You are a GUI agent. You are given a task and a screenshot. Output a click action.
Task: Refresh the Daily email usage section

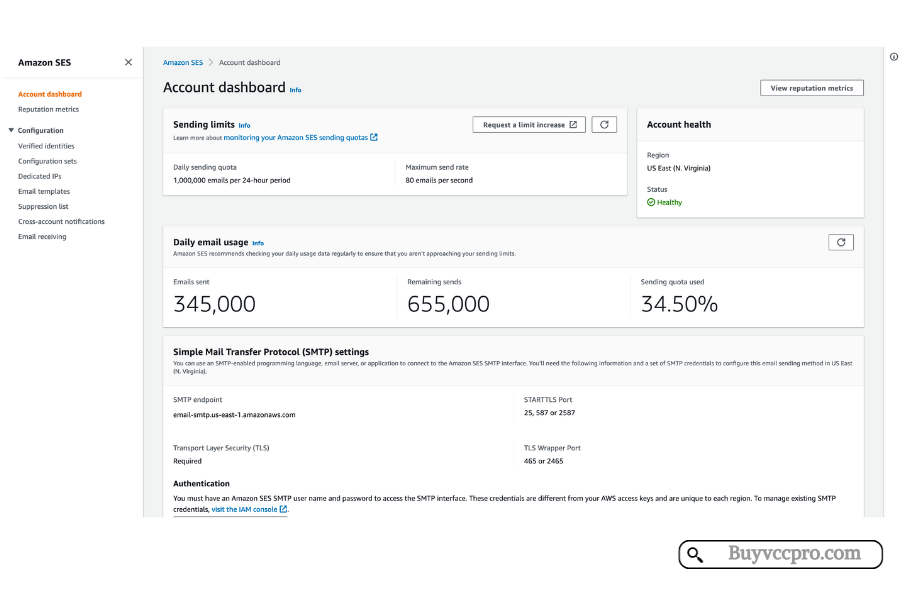[x=841, y=242]
